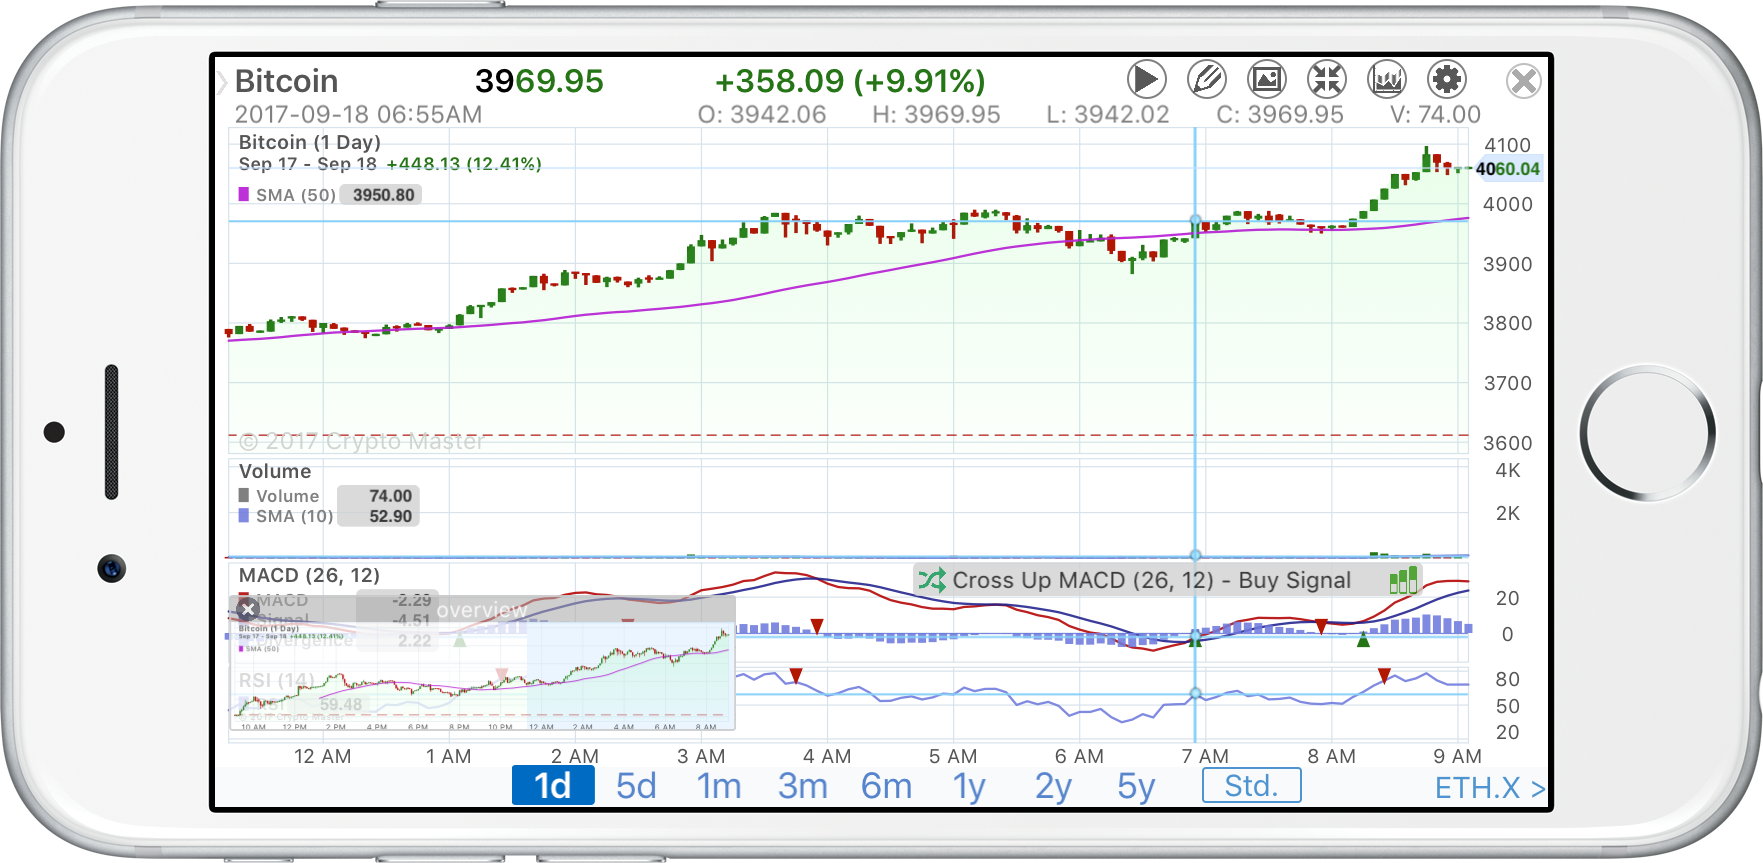Tap the red RSI marker near 4 AM
Screen dimensions: 1763x863
[x=796, y=676]
